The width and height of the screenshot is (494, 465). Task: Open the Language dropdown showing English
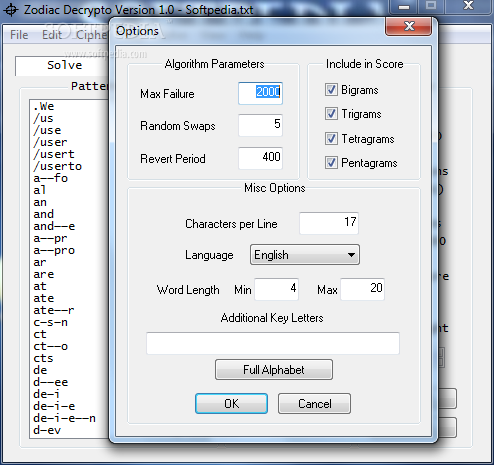[x=305, y=255]
